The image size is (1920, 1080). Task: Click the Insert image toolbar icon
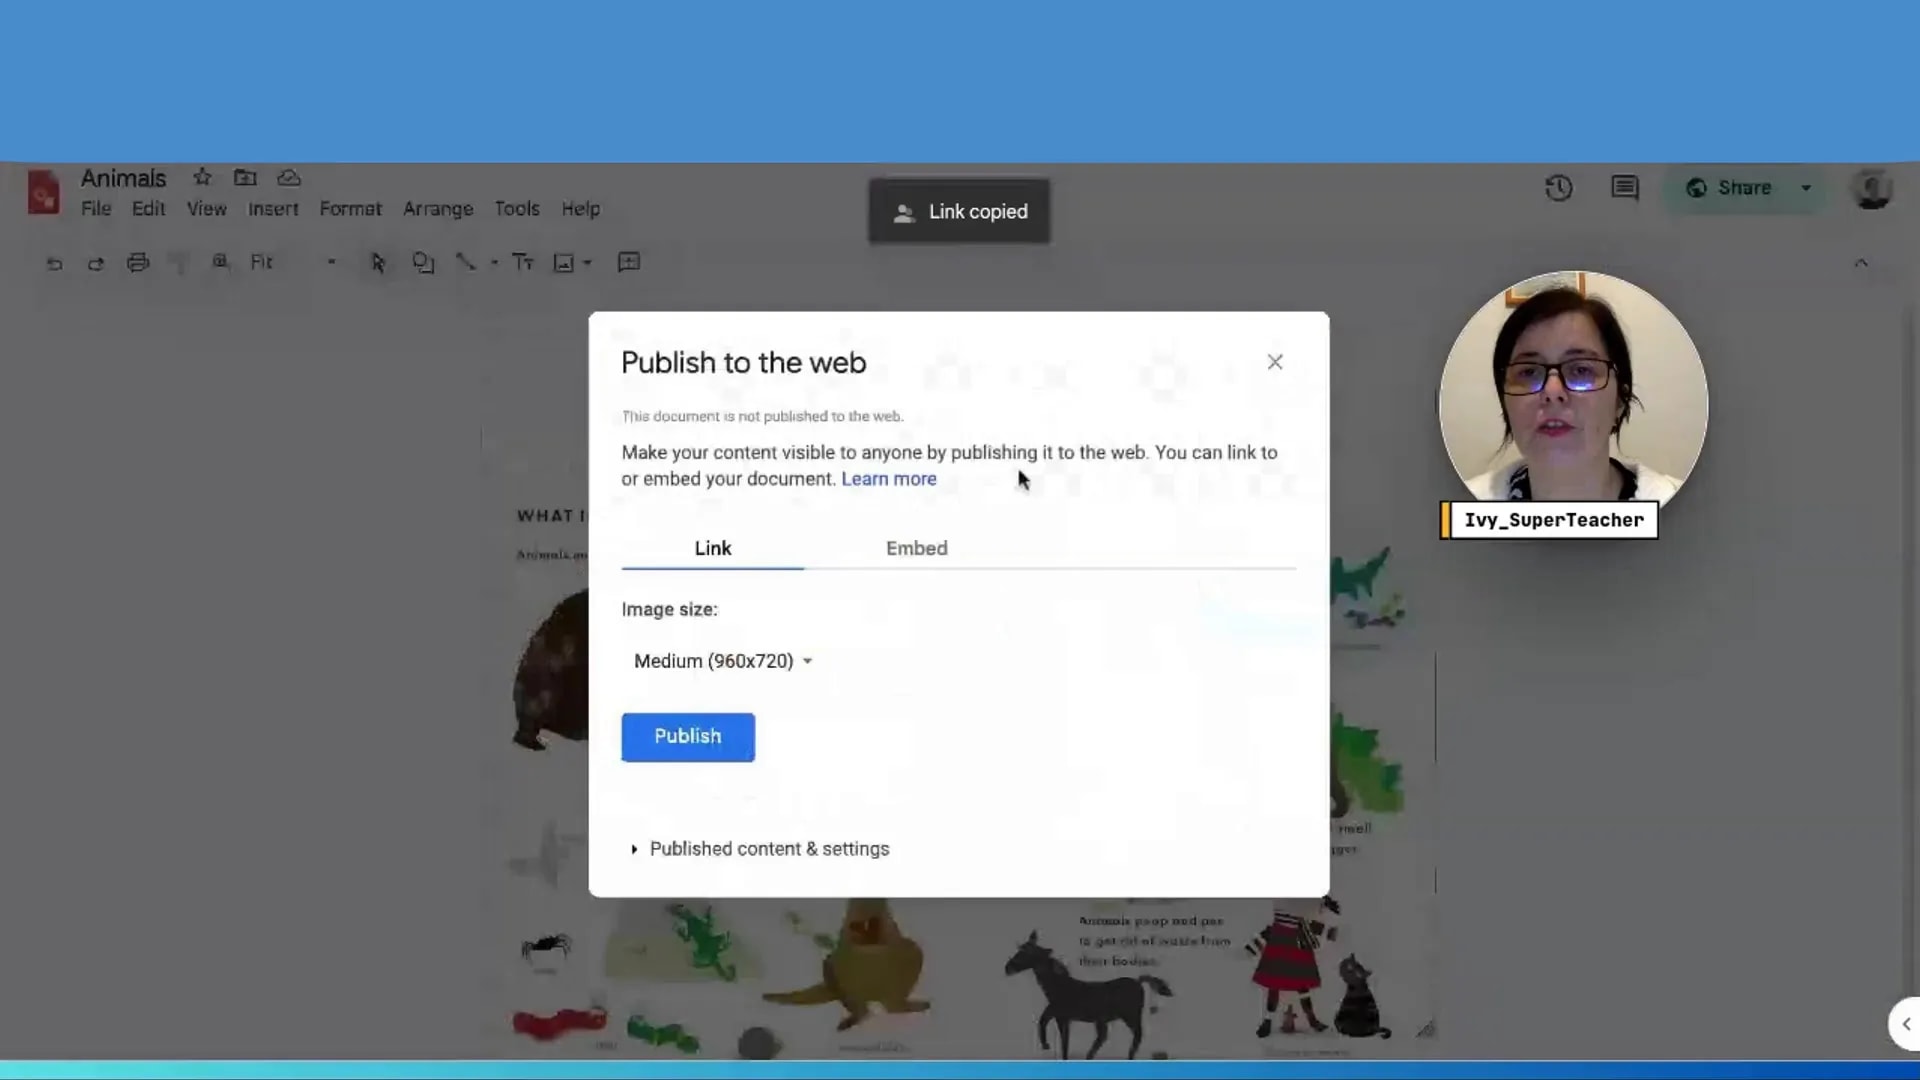[x=566, y=262]
